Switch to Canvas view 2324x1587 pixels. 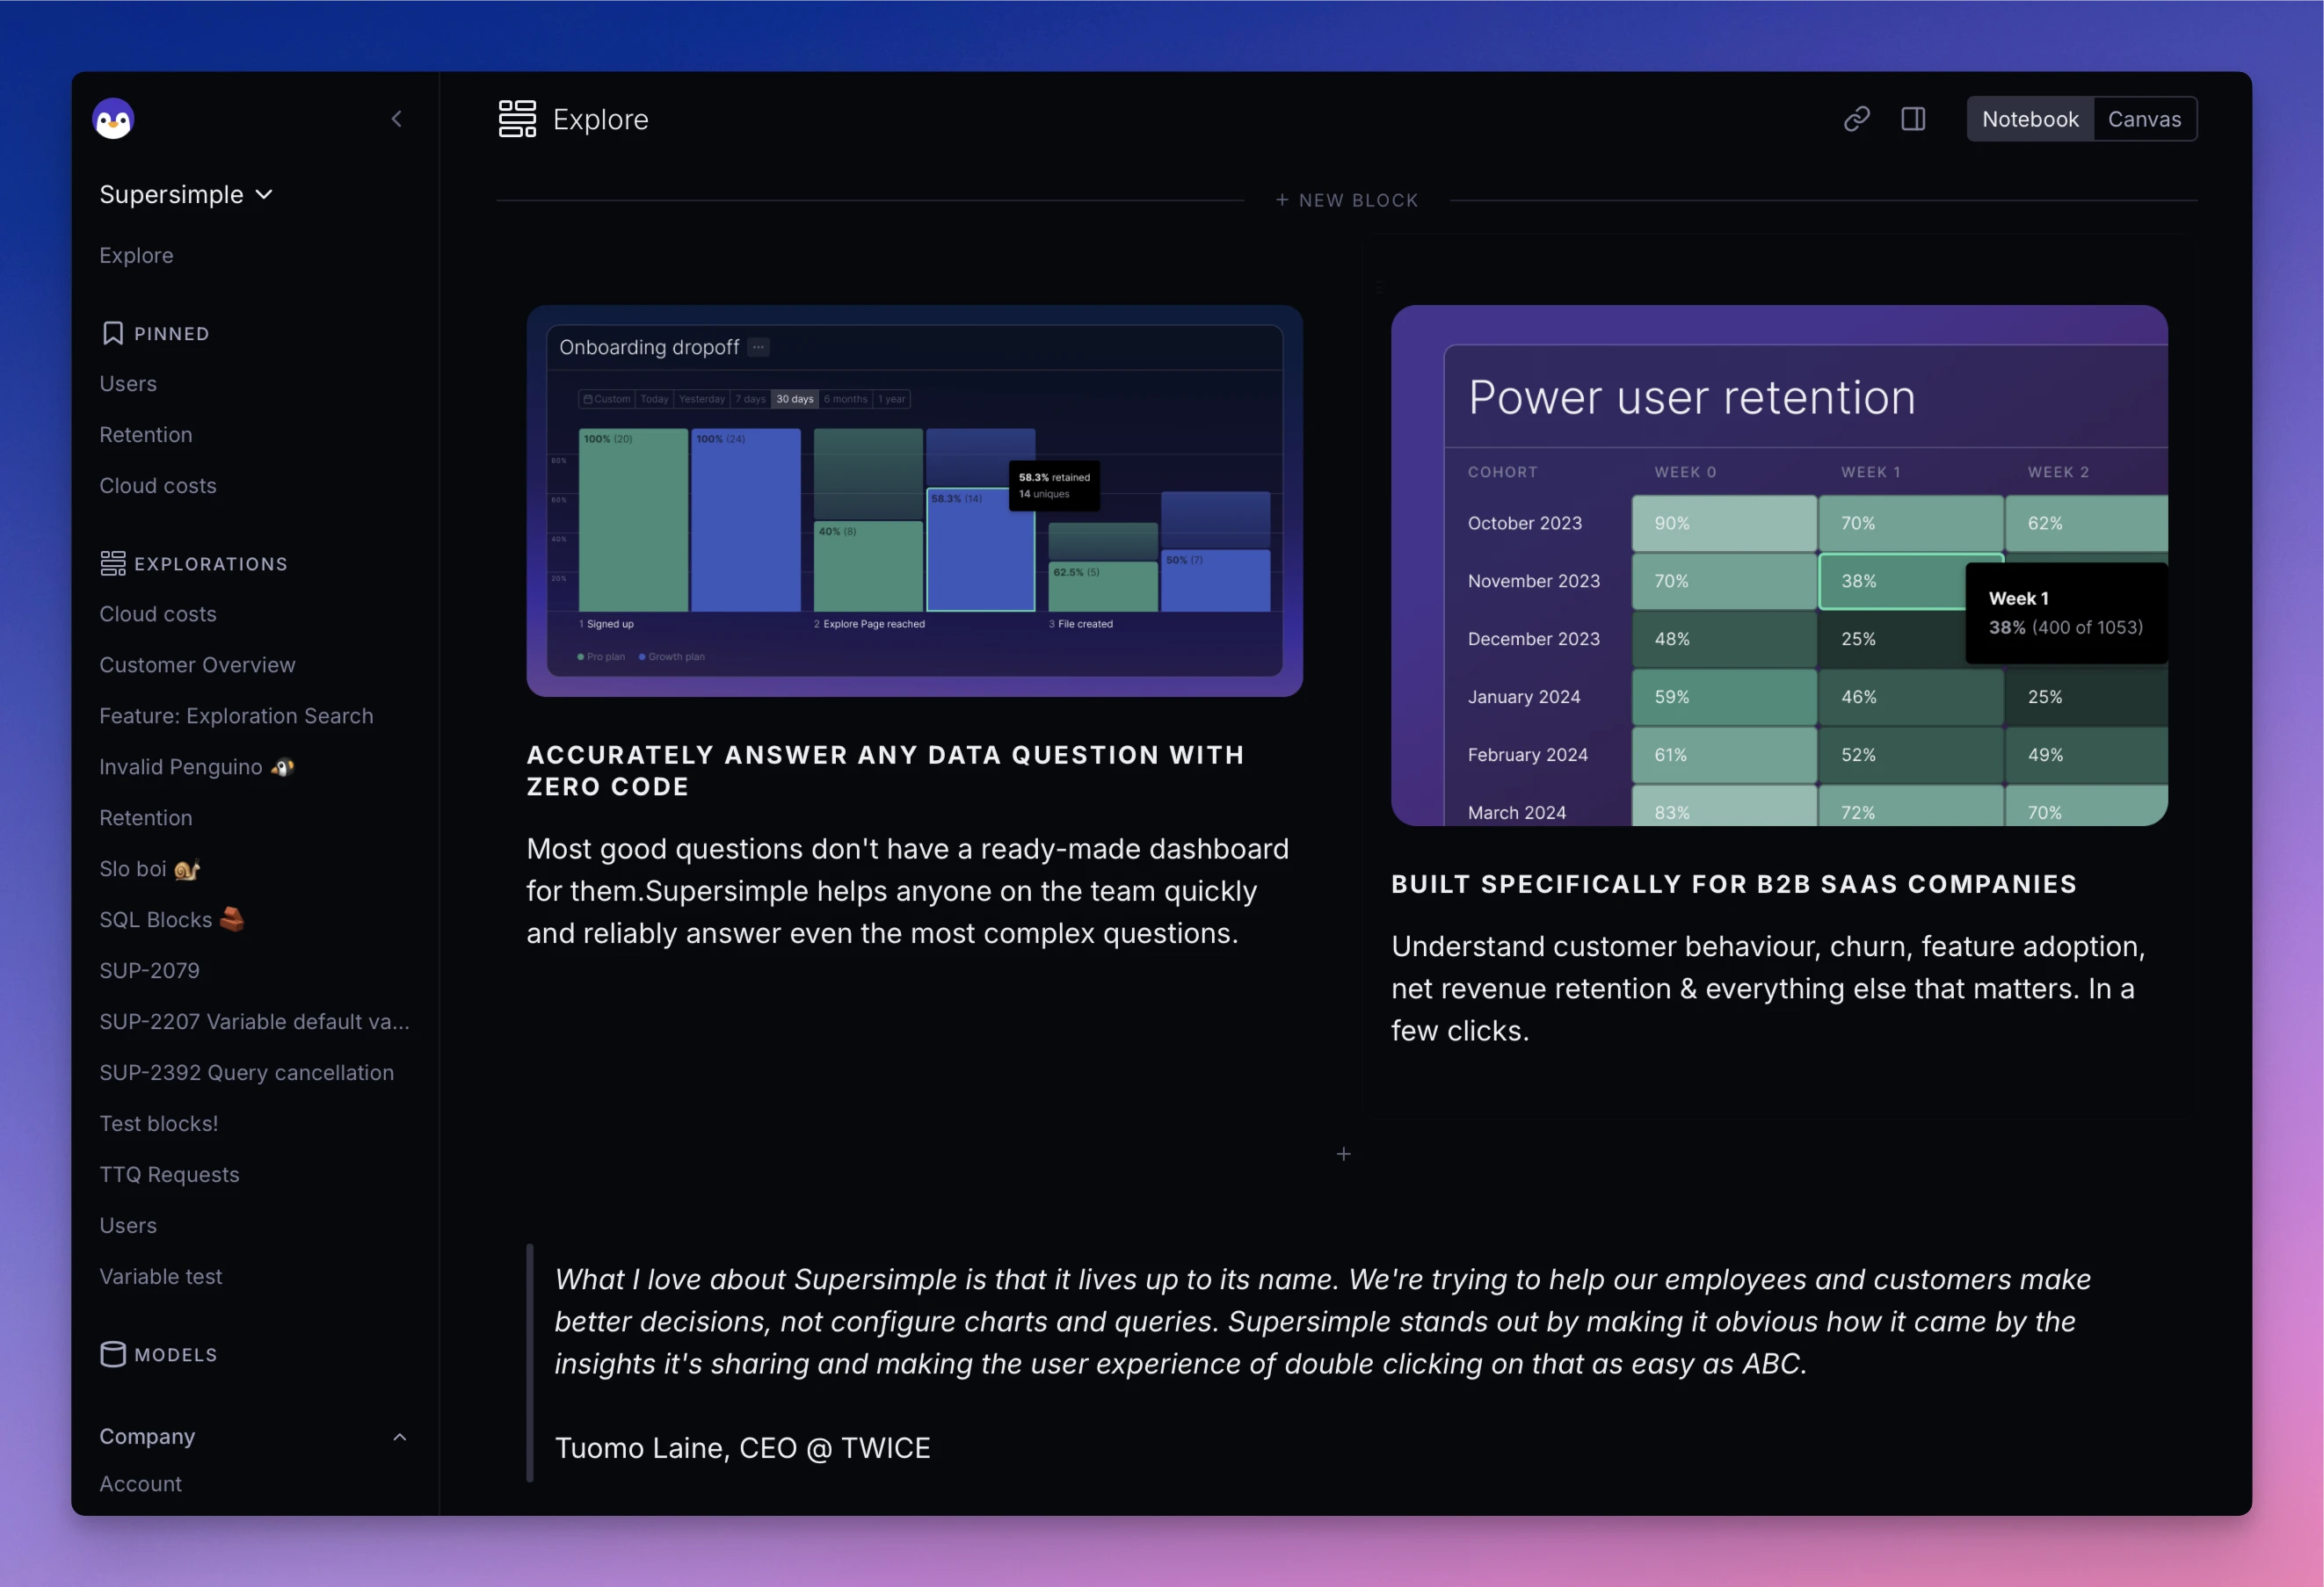[x=2144, y=119]
